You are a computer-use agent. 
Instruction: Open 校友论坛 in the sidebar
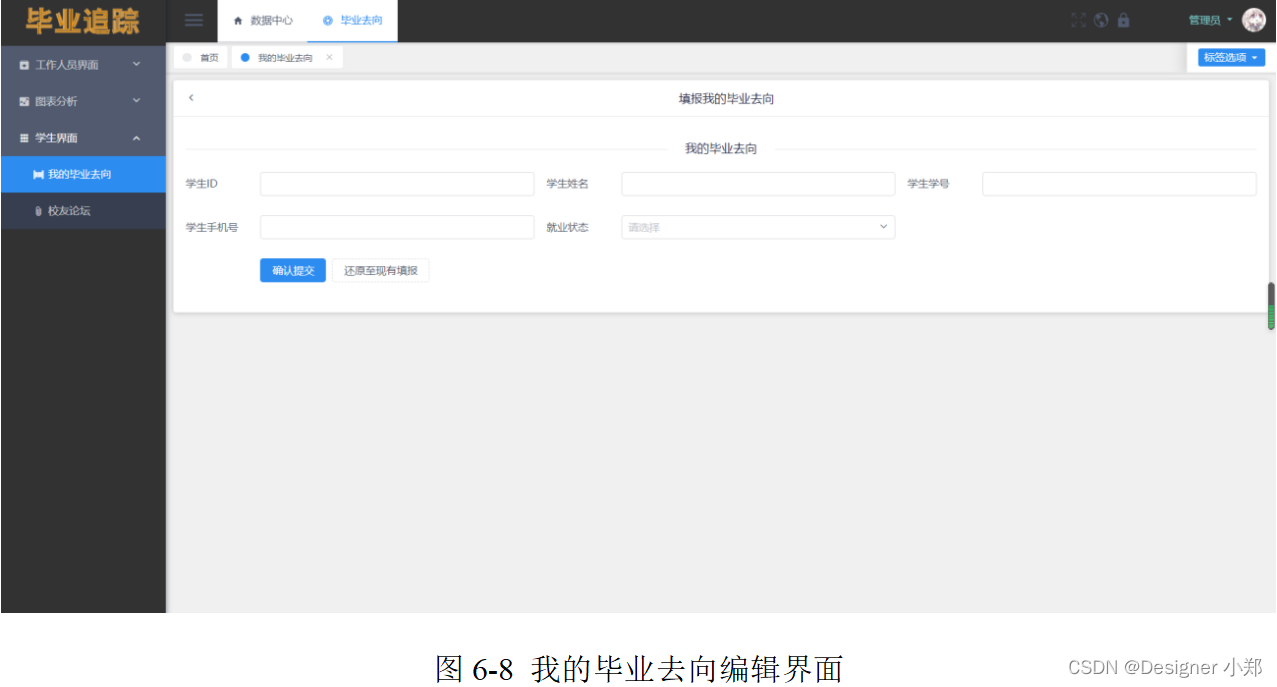point(83,211)
